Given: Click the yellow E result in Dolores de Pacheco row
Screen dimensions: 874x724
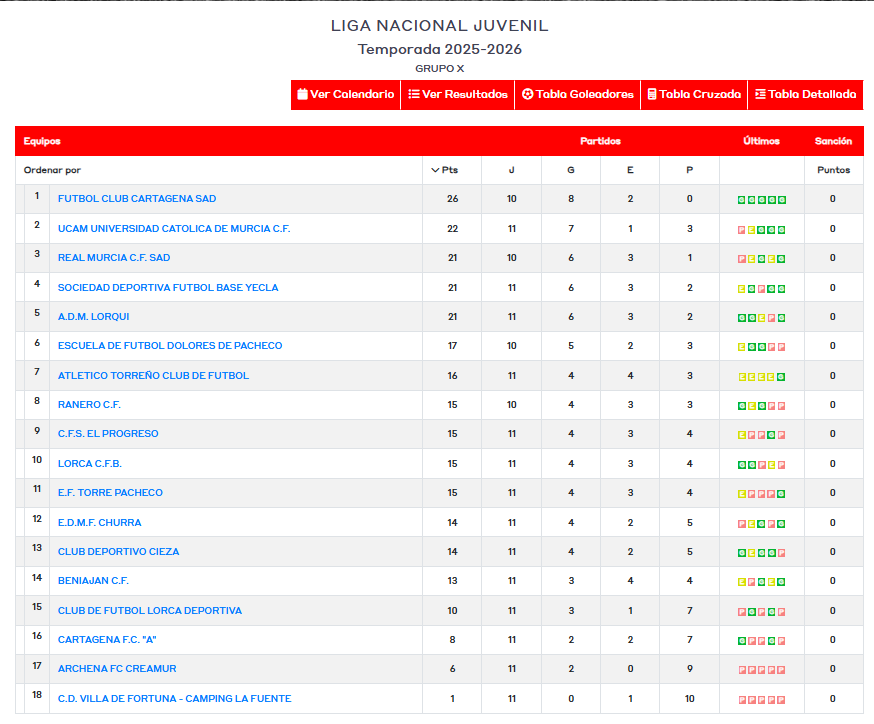Looking at the screenshot, I should click(741, 347).
